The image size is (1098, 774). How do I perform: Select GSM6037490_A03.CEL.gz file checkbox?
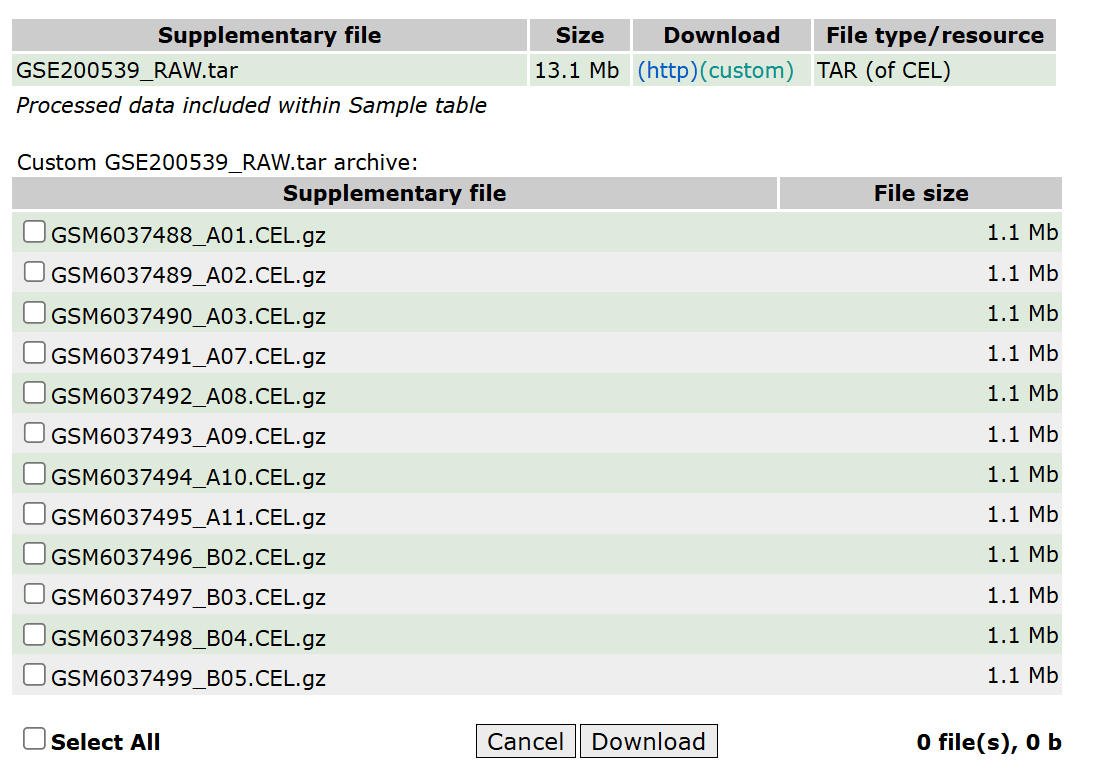pyautogui.click(x=34, y=313)
